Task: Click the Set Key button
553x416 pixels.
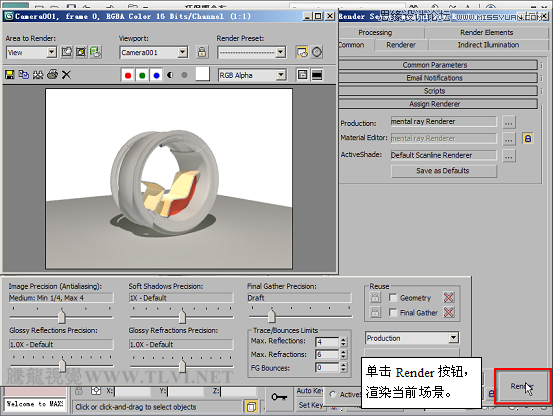Action: pos(310,405)
